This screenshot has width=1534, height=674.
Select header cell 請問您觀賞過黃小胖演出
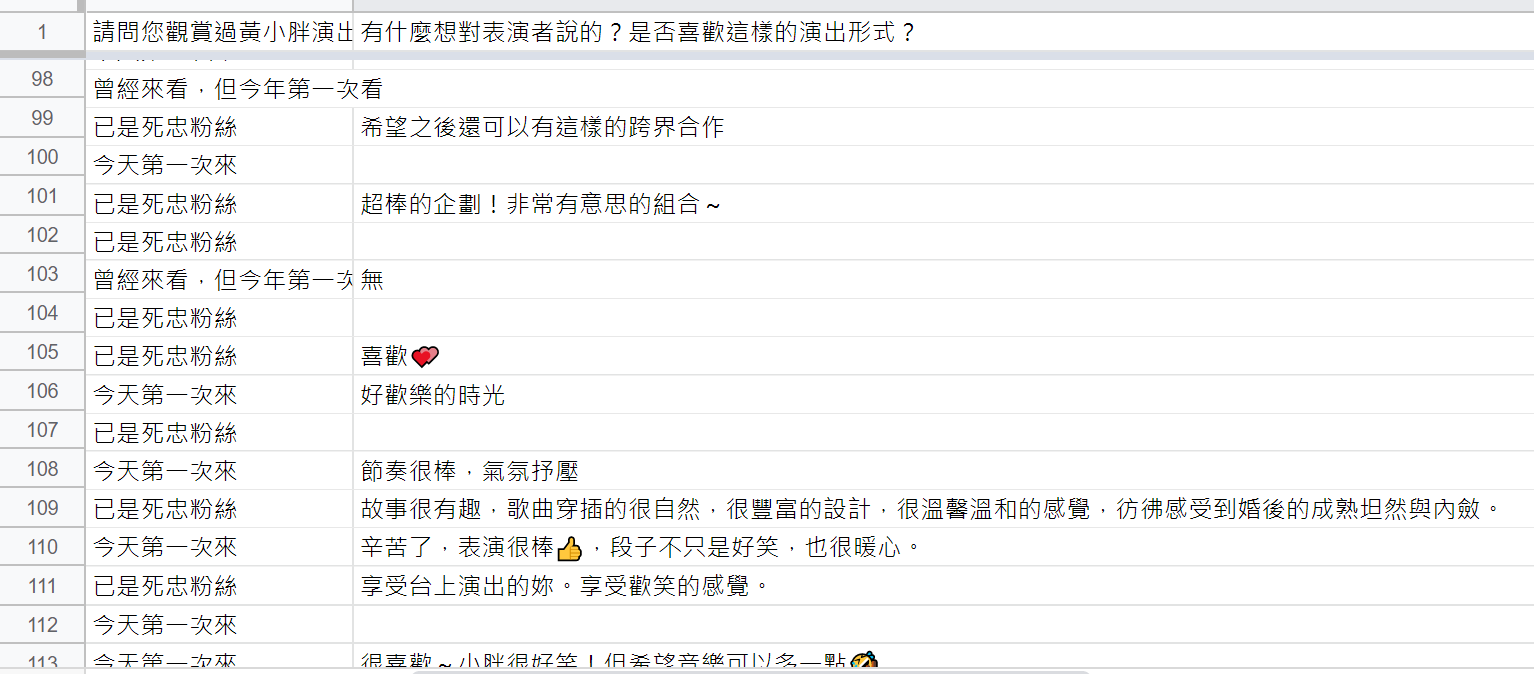pyautogui.click(x=219, y=32)
